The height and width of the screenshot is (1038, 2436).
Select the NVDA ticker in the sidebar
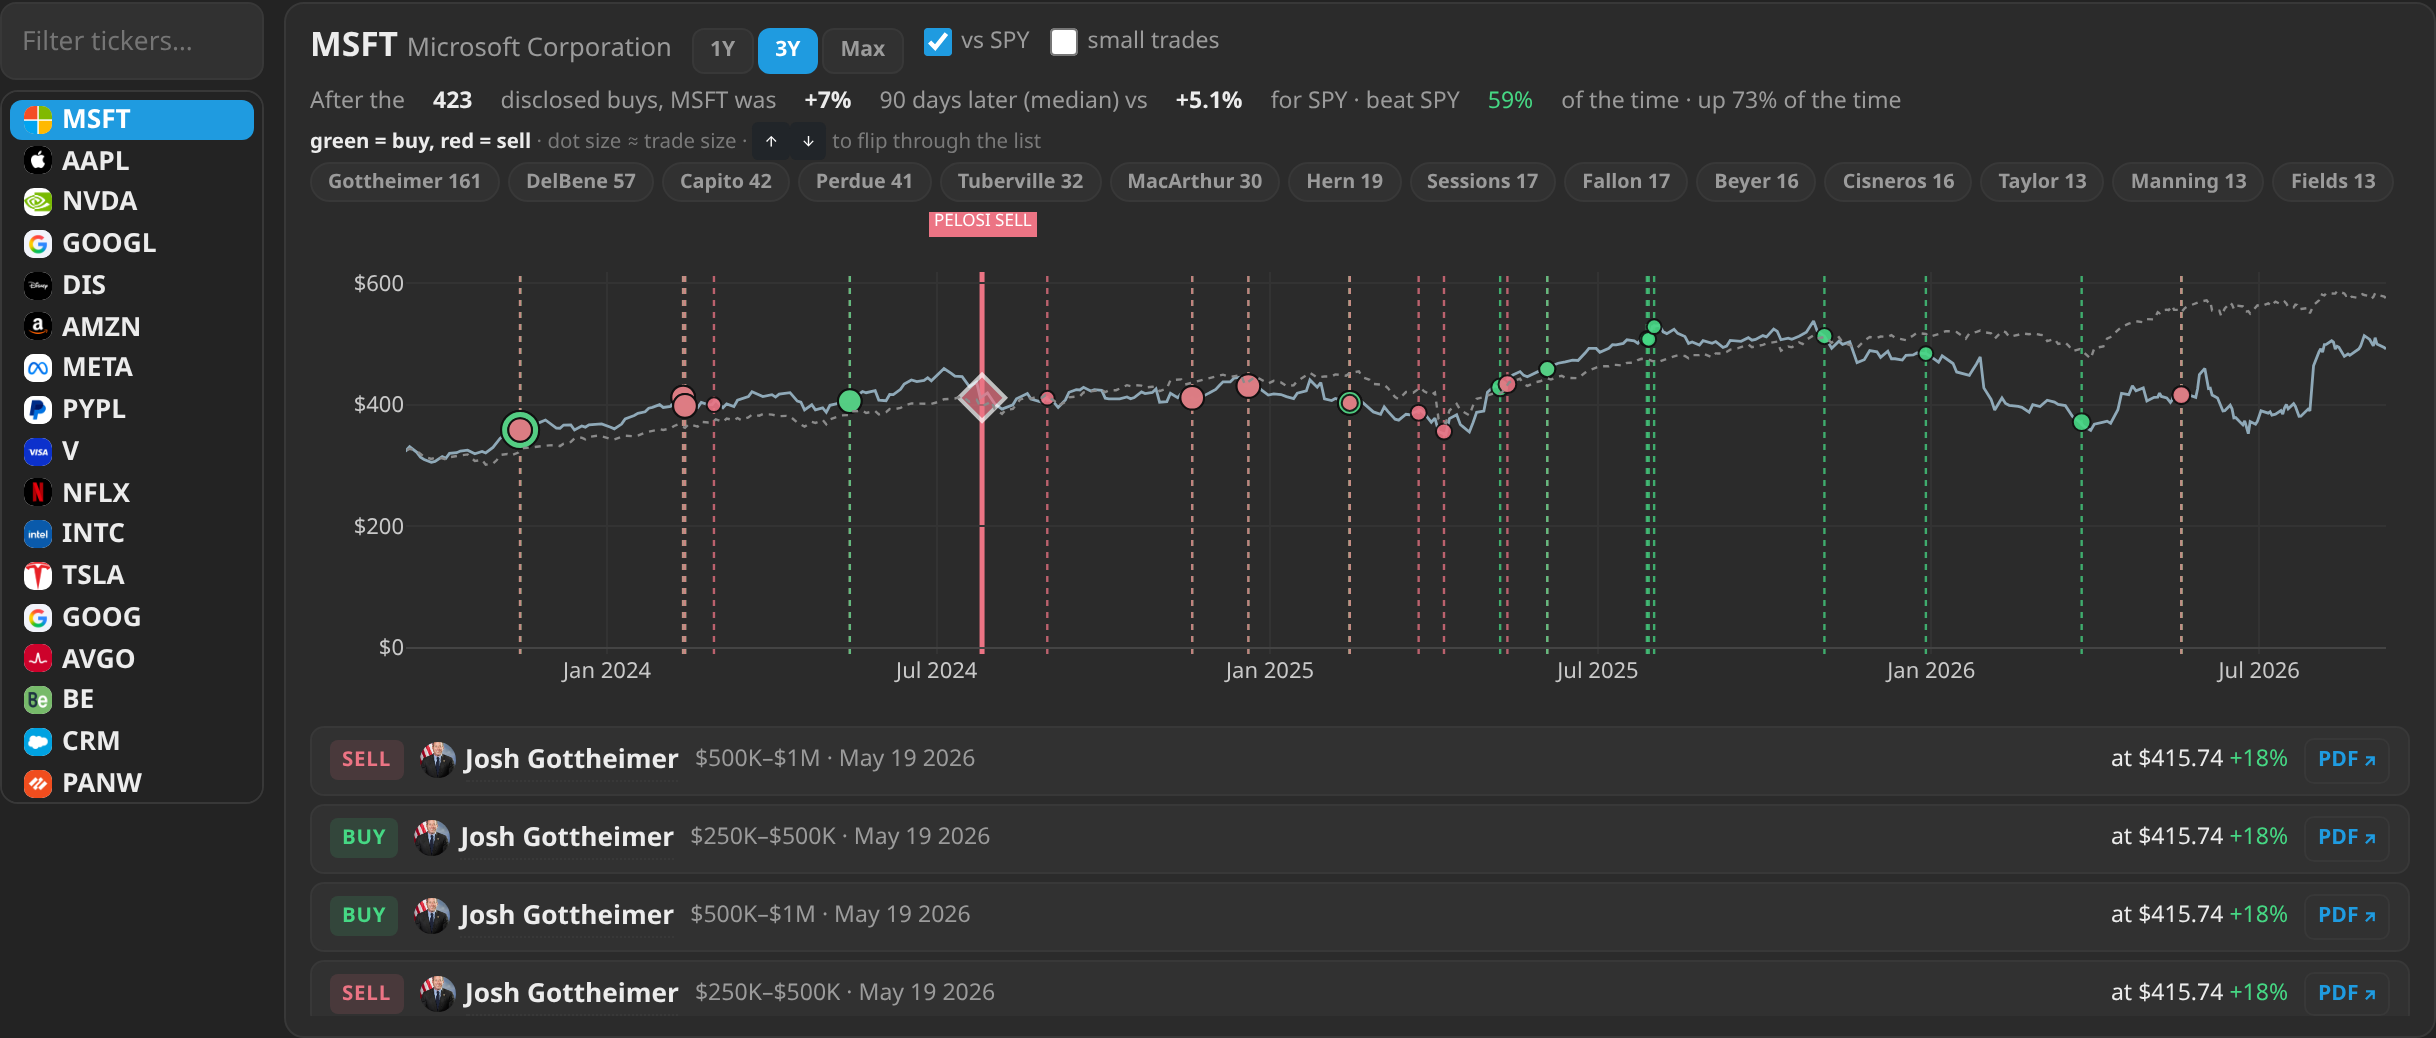pos(132,201)
